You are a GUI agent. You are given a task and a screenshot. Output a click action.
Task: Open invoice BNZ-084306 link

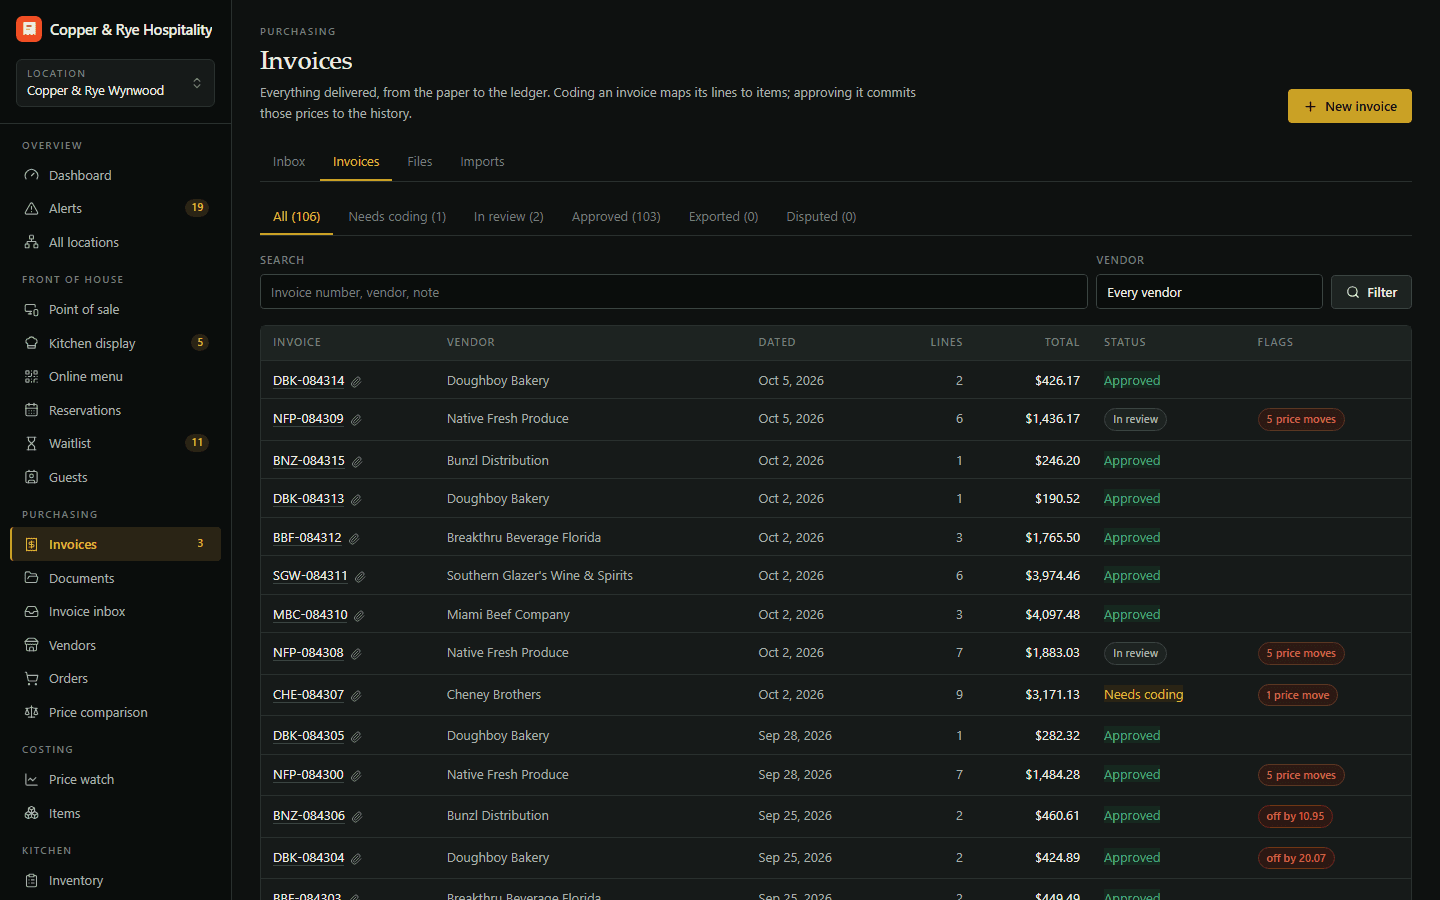[x=309, y=815]
